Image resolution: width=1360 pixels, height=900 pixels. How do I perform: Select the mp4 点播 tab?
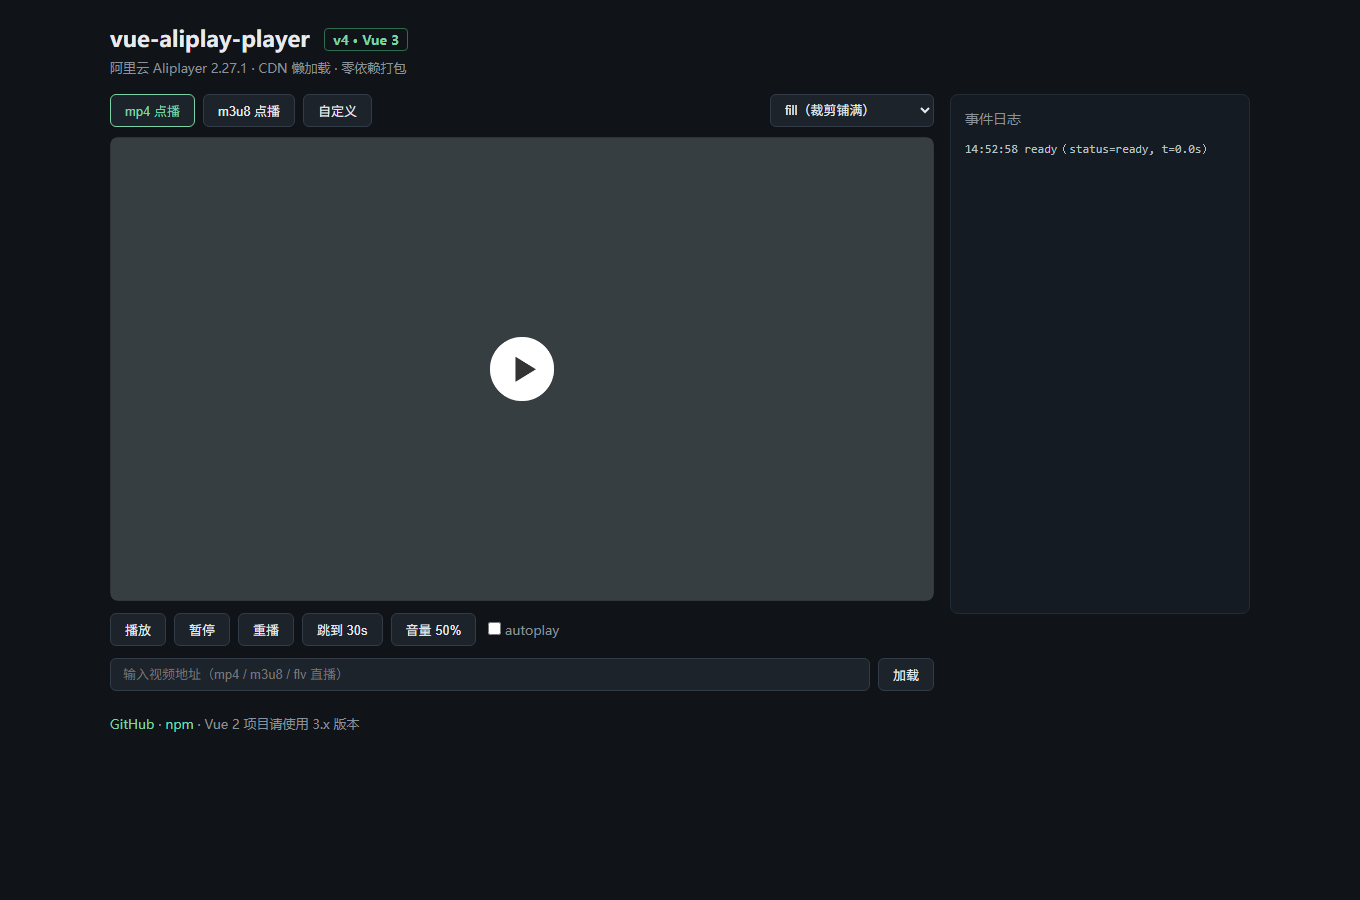click(152, 111)
